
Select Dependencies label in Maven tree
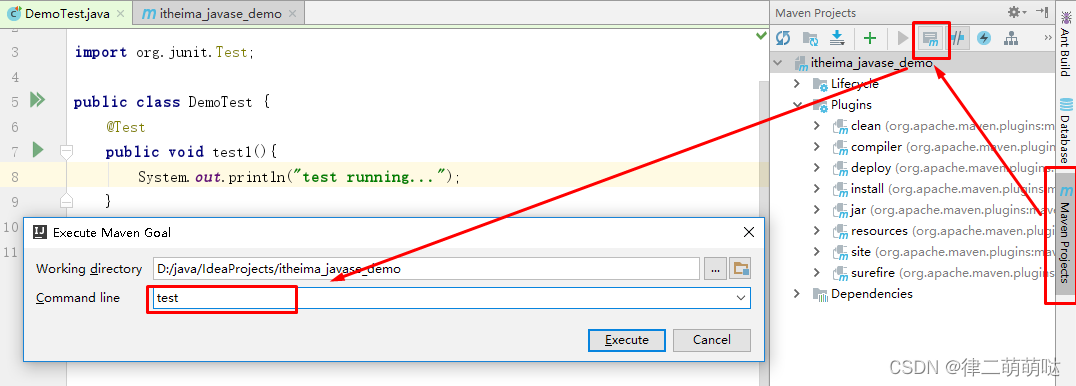tap(872, 293)
